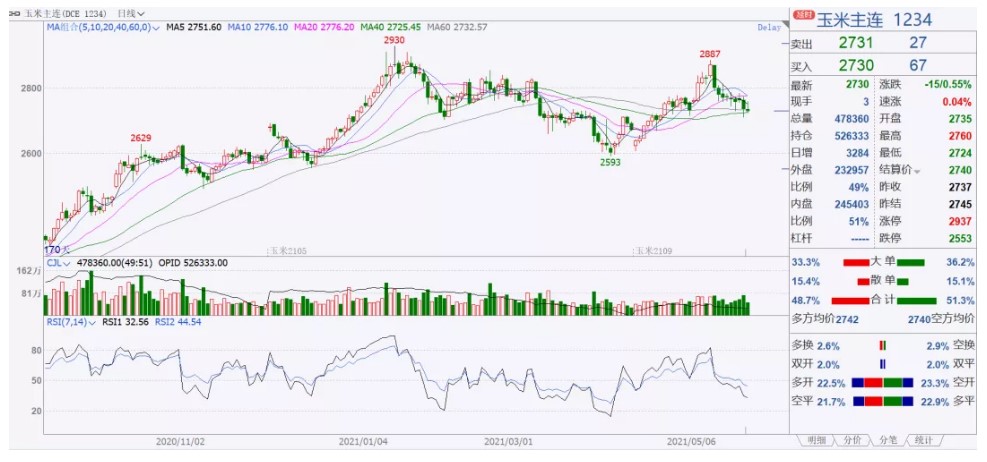Image resolution: width=987 pixels, height=462 pixels.
Task: Switch to the 明细 tab
Action: [816, 440]
